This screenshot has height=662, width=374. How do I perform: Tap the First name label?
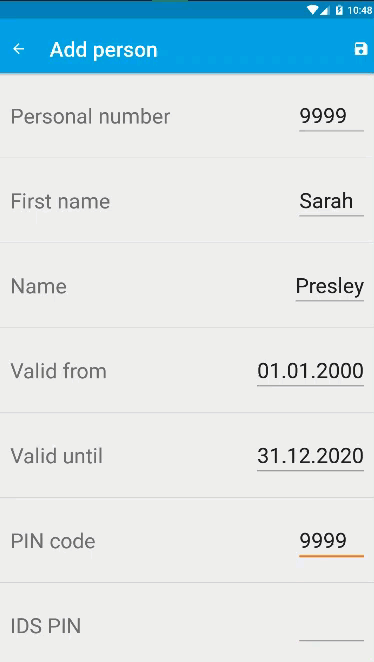(60, 201)
